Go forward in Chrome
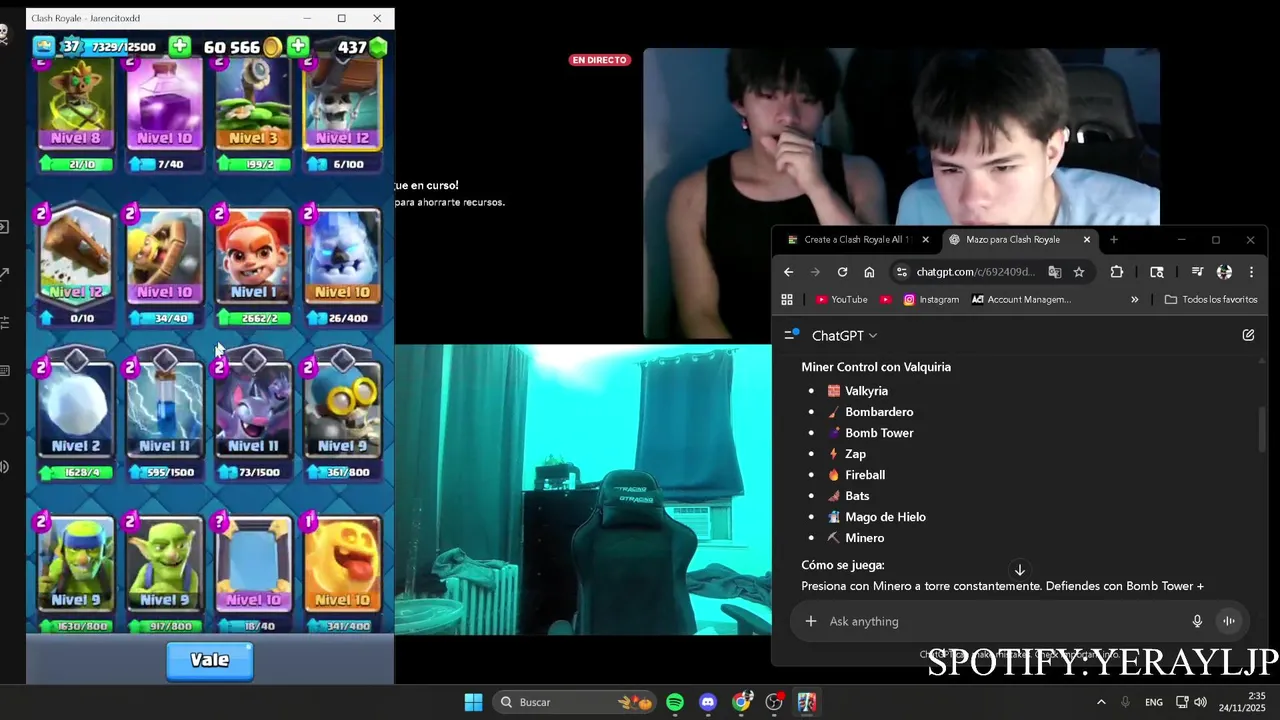1280x720 pixels. (x=815, y=272)
